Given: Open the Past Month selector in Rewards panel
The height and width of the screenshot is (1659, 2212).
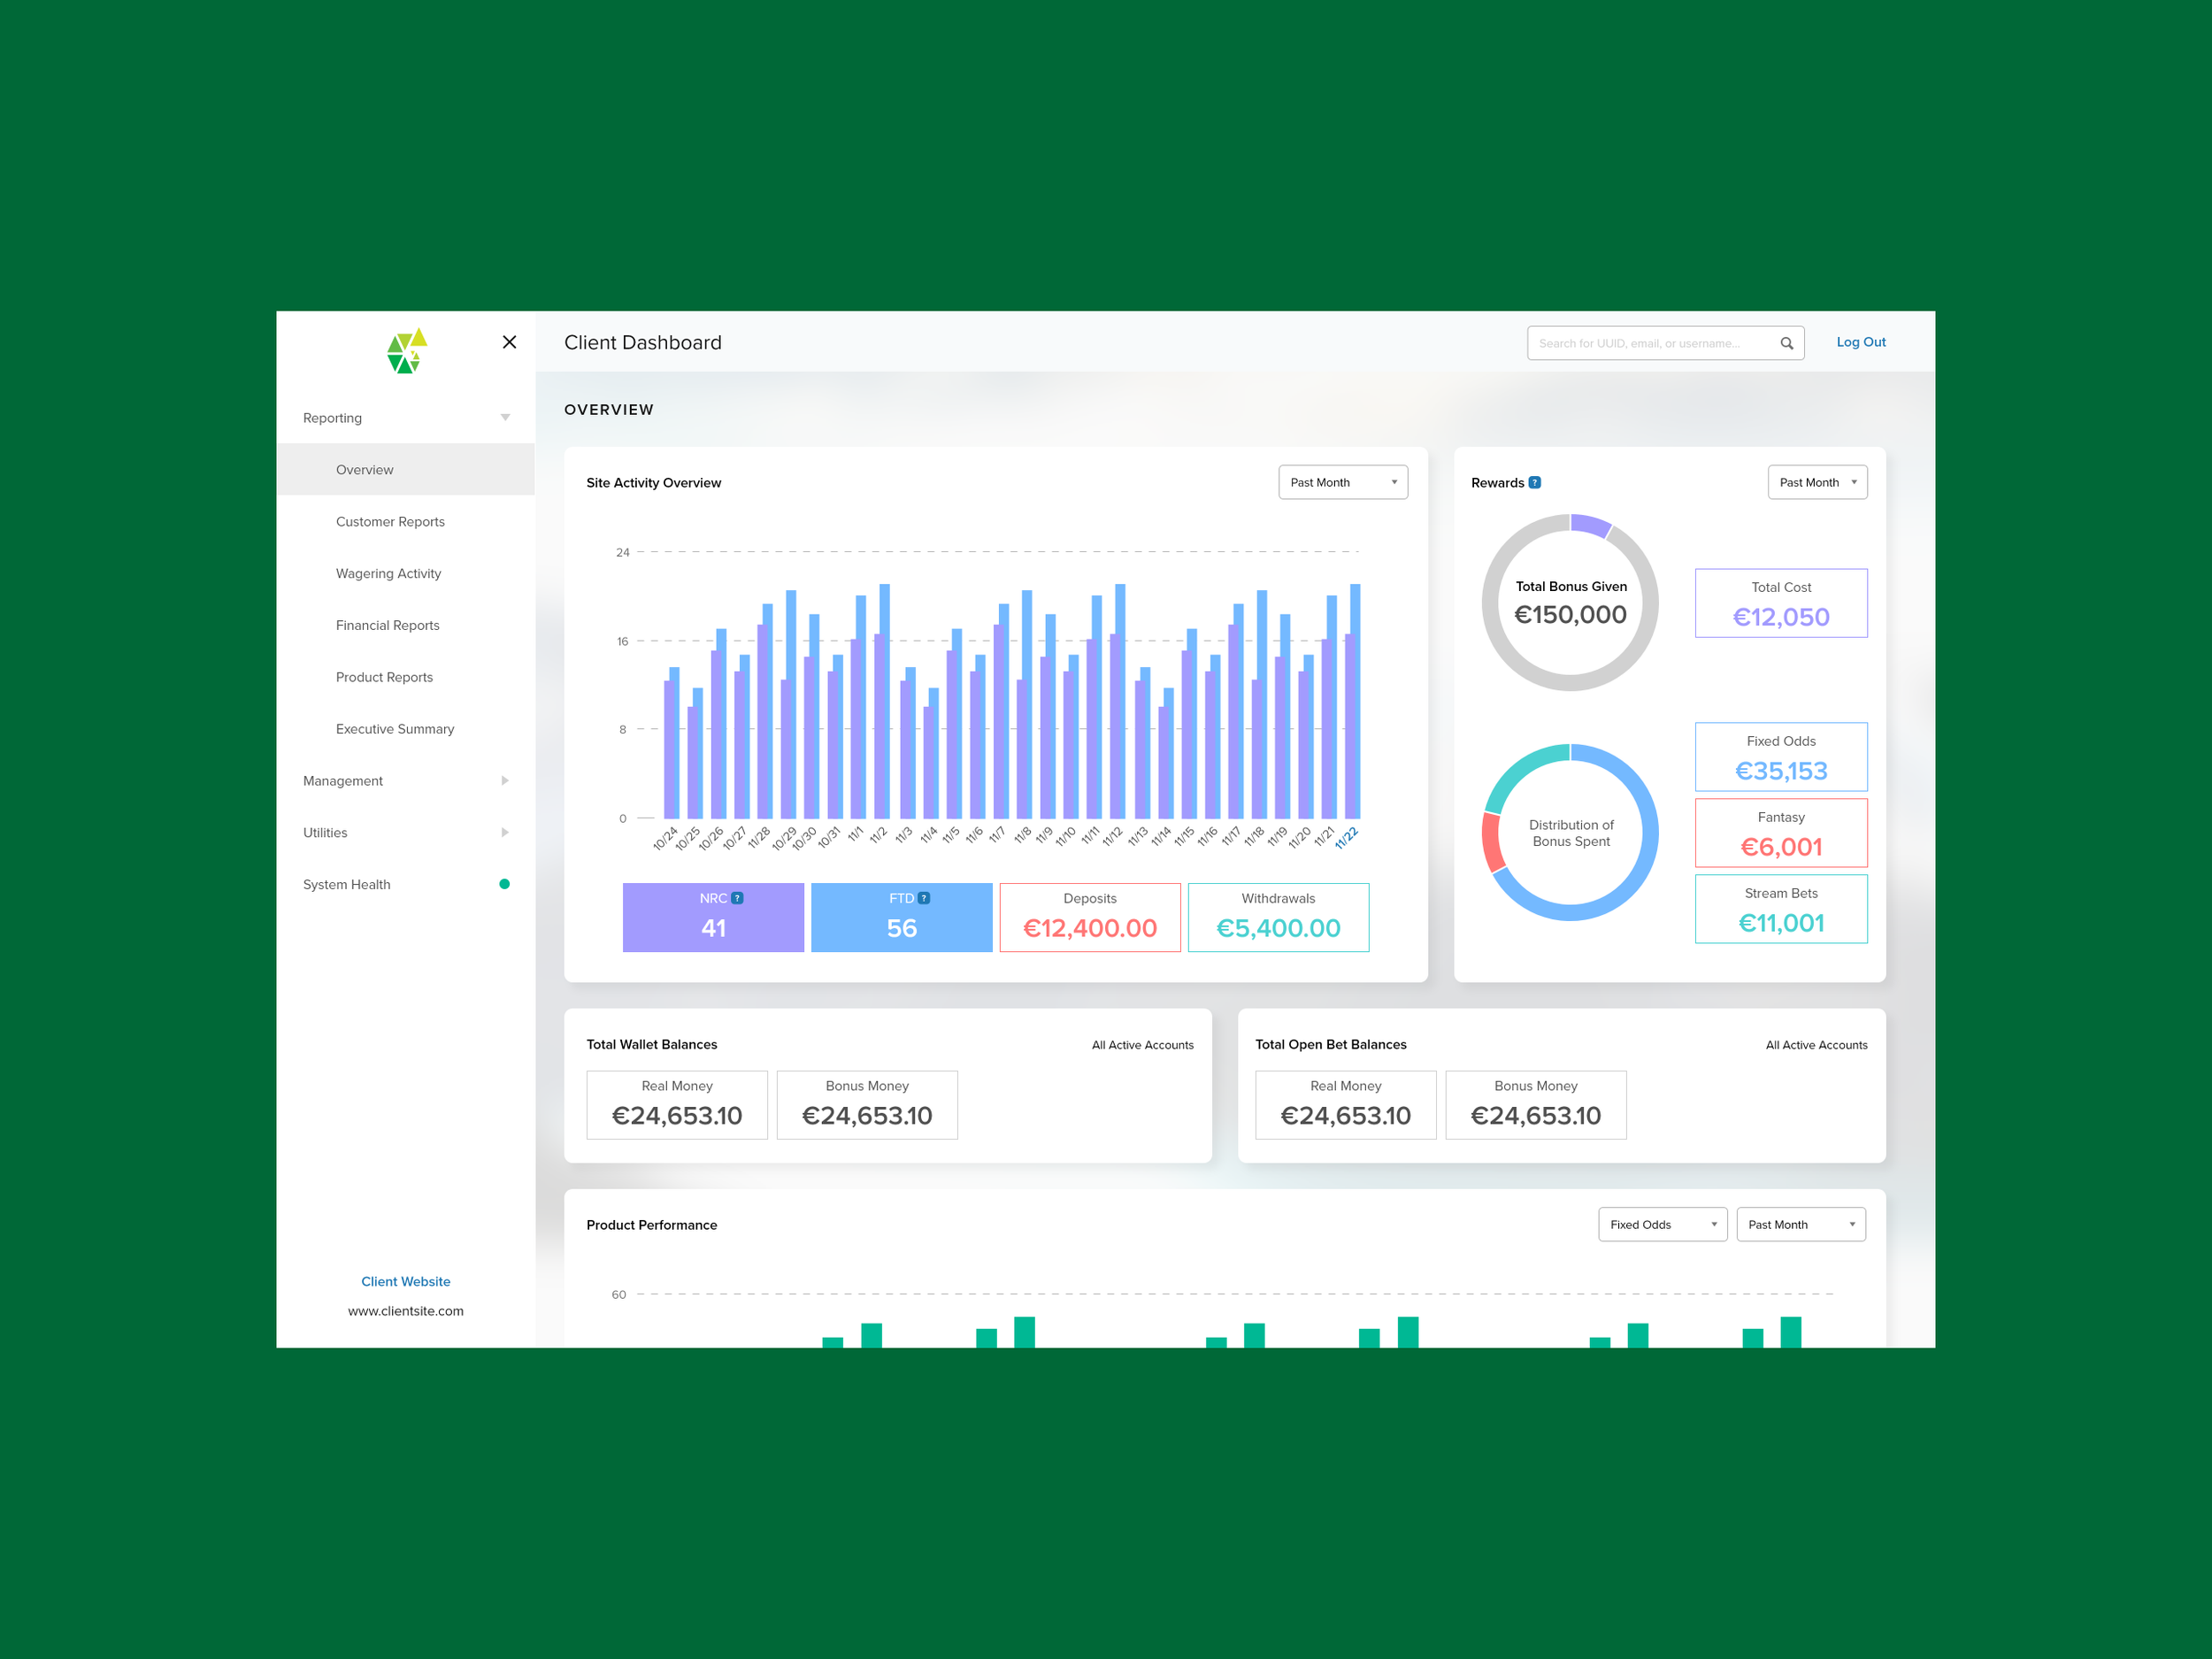Looking at the screenshot, I should [1817, 482].
